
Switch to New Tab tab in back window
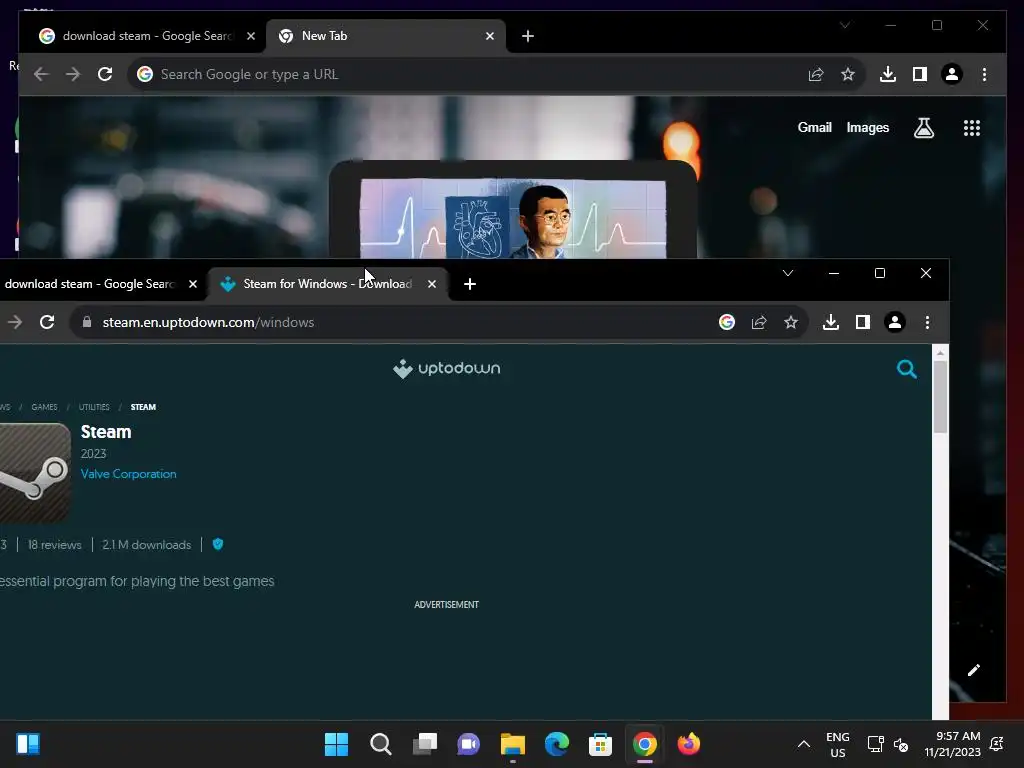pos(385,36)
